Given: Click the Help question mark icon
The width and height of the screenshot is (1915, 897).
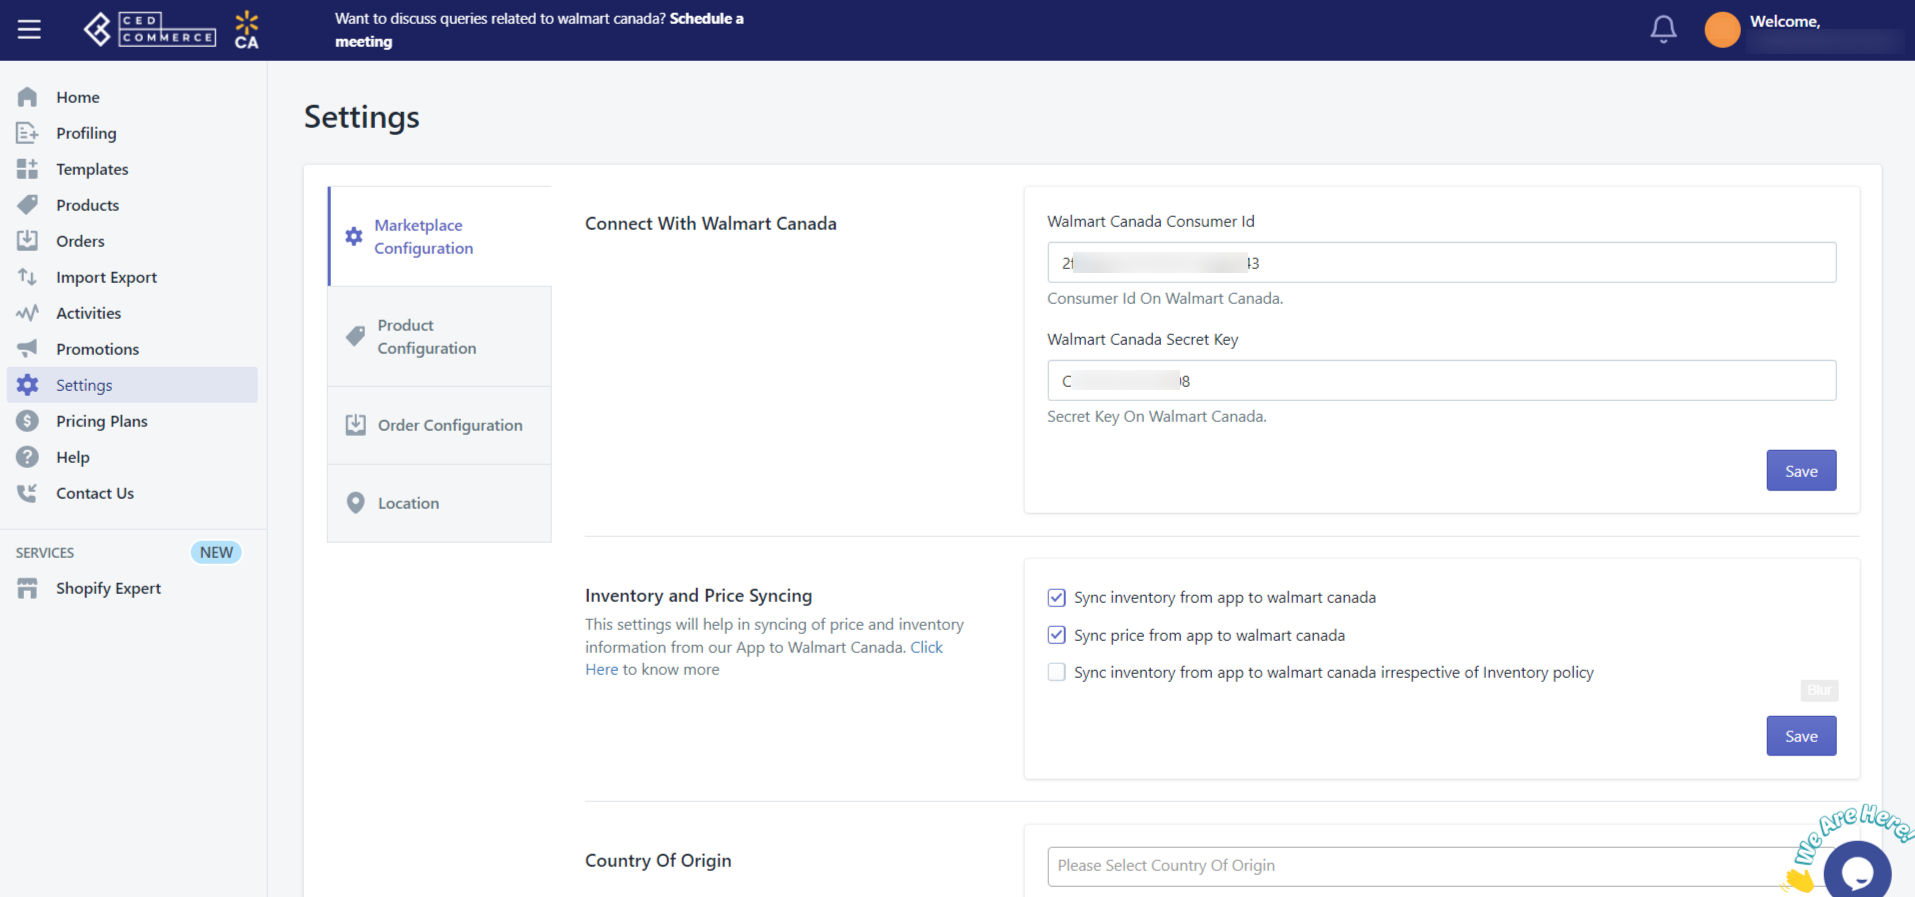Looking at the screenshot, I should pyautogui.click(x=27, y=457).
